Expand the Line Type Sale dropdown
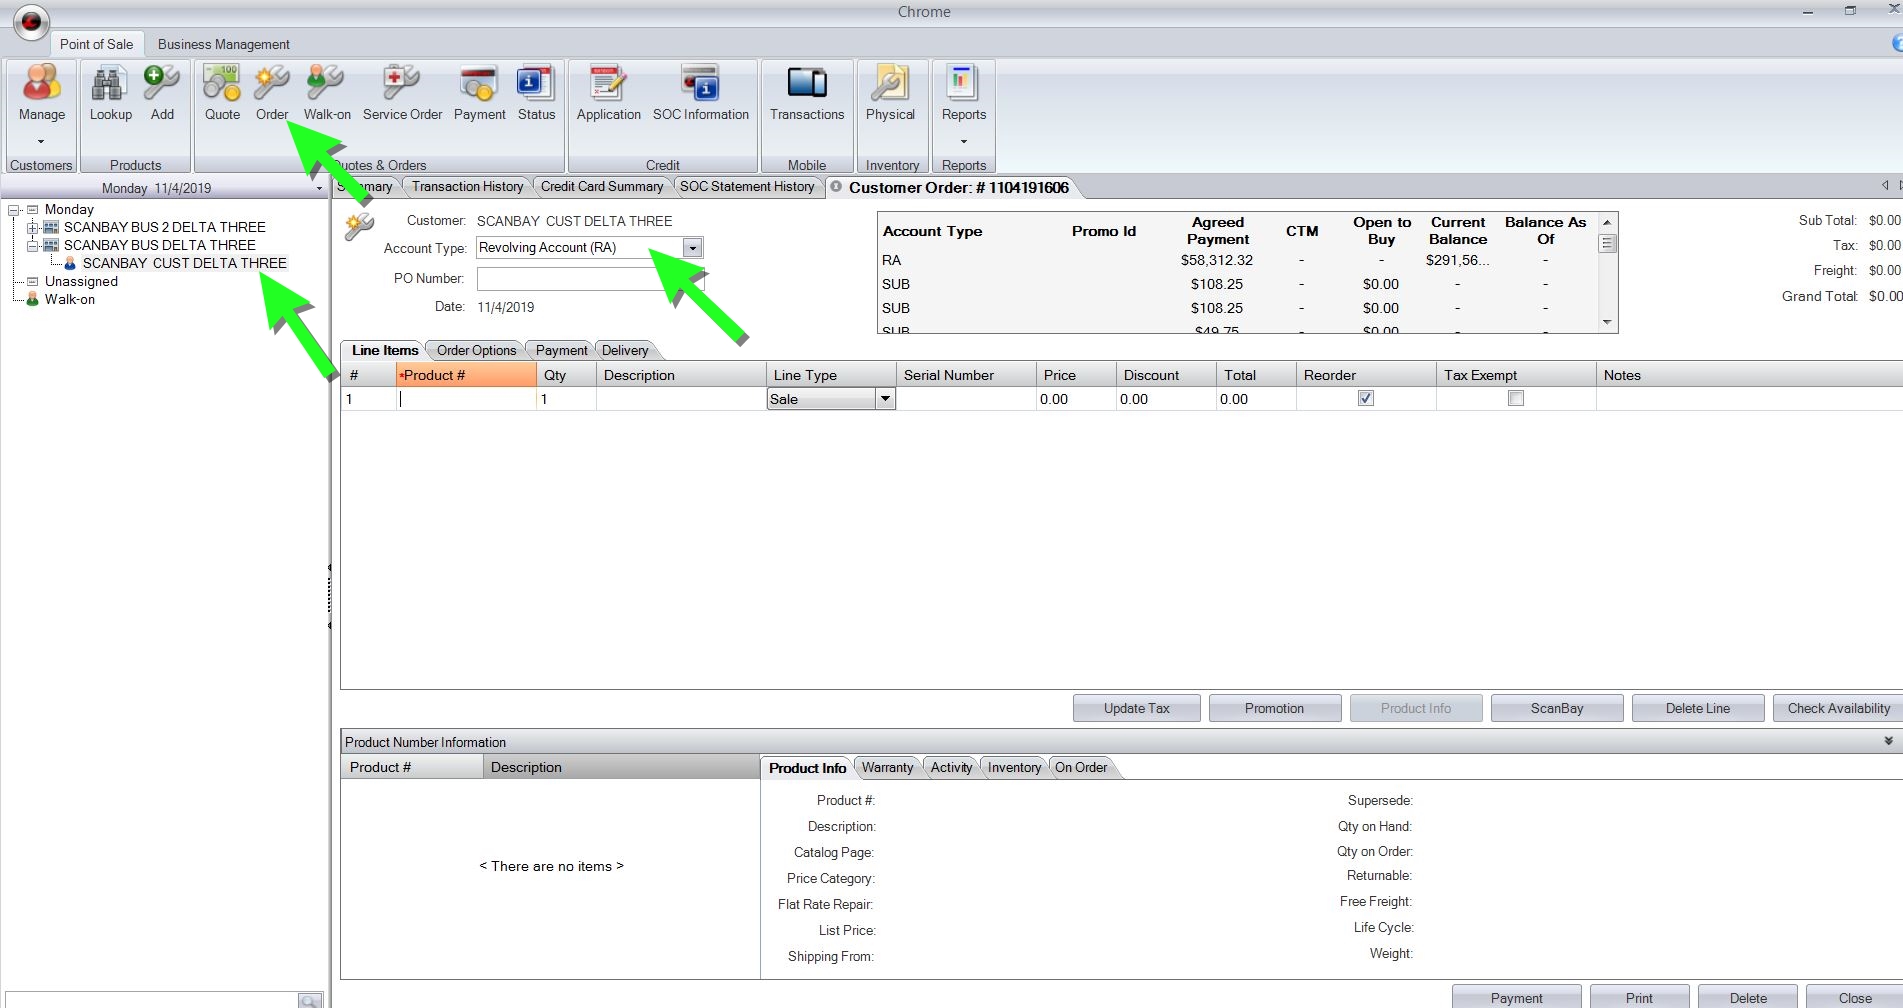Image resolution: width=1903 pixels, height=1008 pixels. pyautogui.click(x=884, y=399)
